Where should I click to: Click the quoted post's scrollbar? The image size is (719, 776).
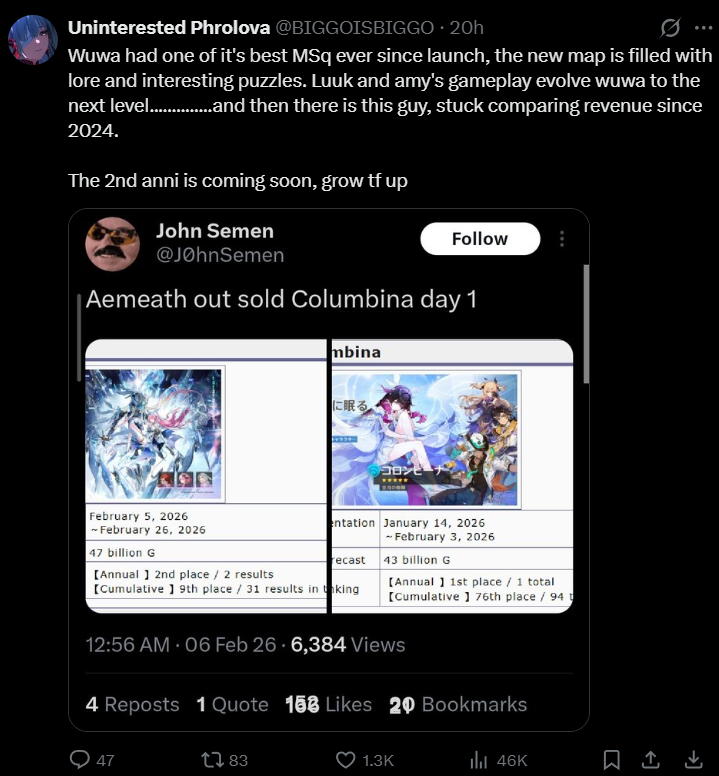click(x=586, y=324)
